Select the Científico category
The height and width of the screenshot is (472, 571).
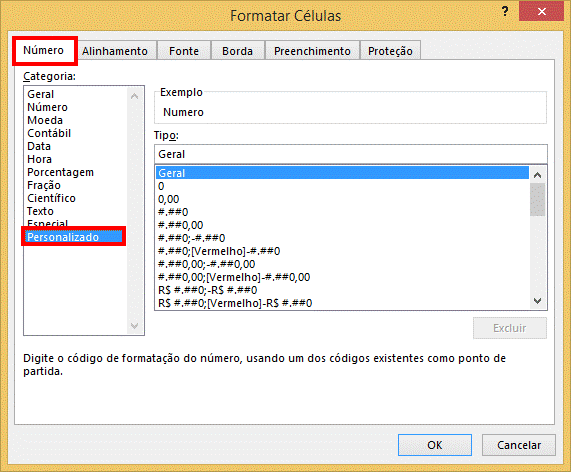tap(51, 198)
